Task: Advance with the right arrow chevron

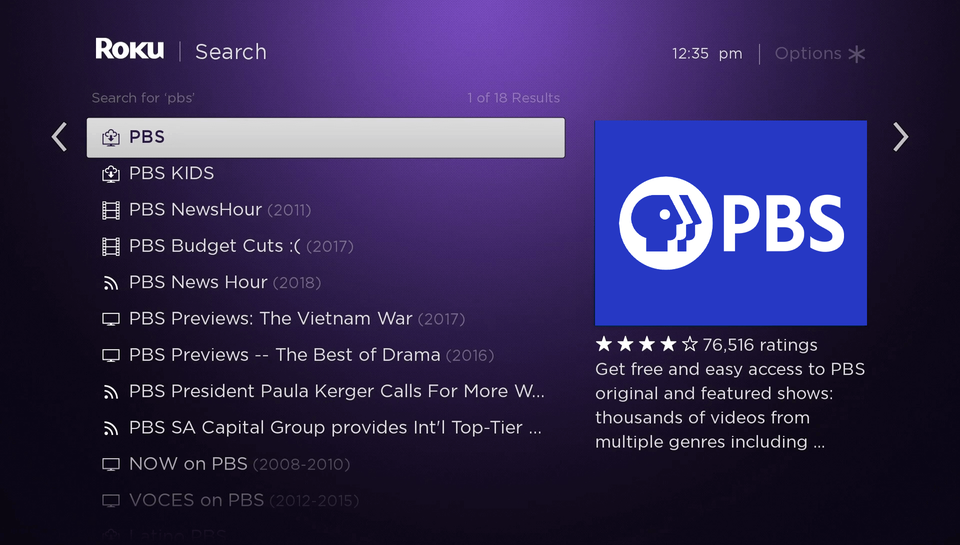Action: pos(901,137)
